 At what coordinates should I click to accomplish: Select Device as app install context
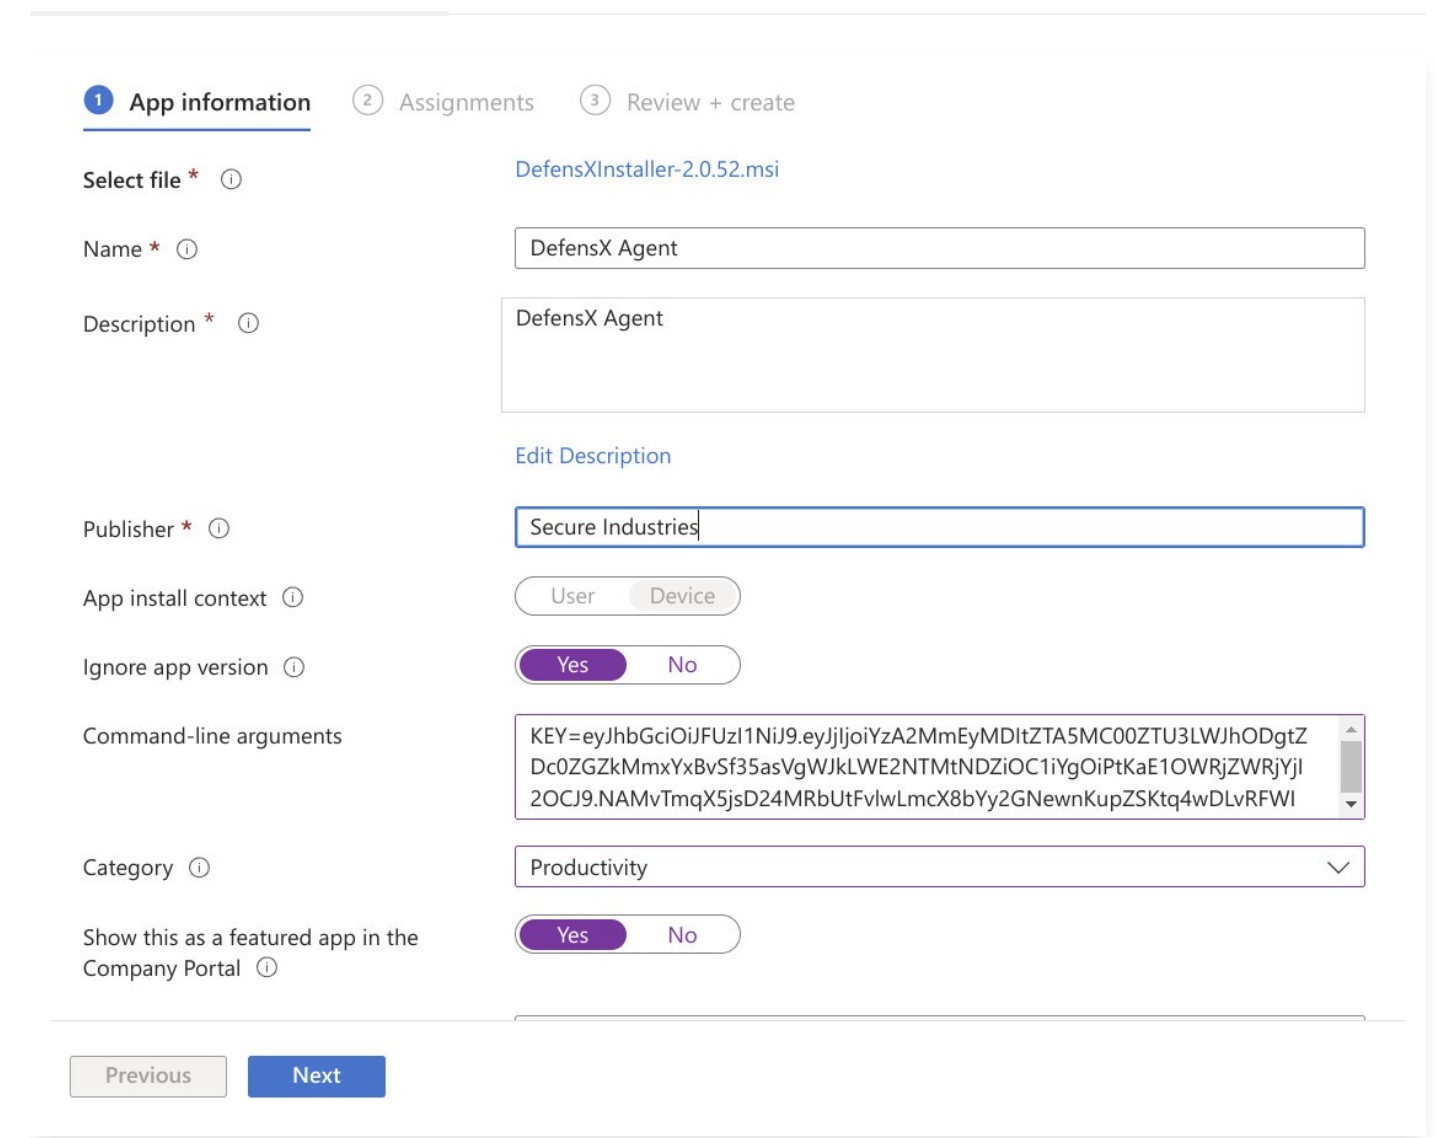pyautogui.click(x=683, y=596)
